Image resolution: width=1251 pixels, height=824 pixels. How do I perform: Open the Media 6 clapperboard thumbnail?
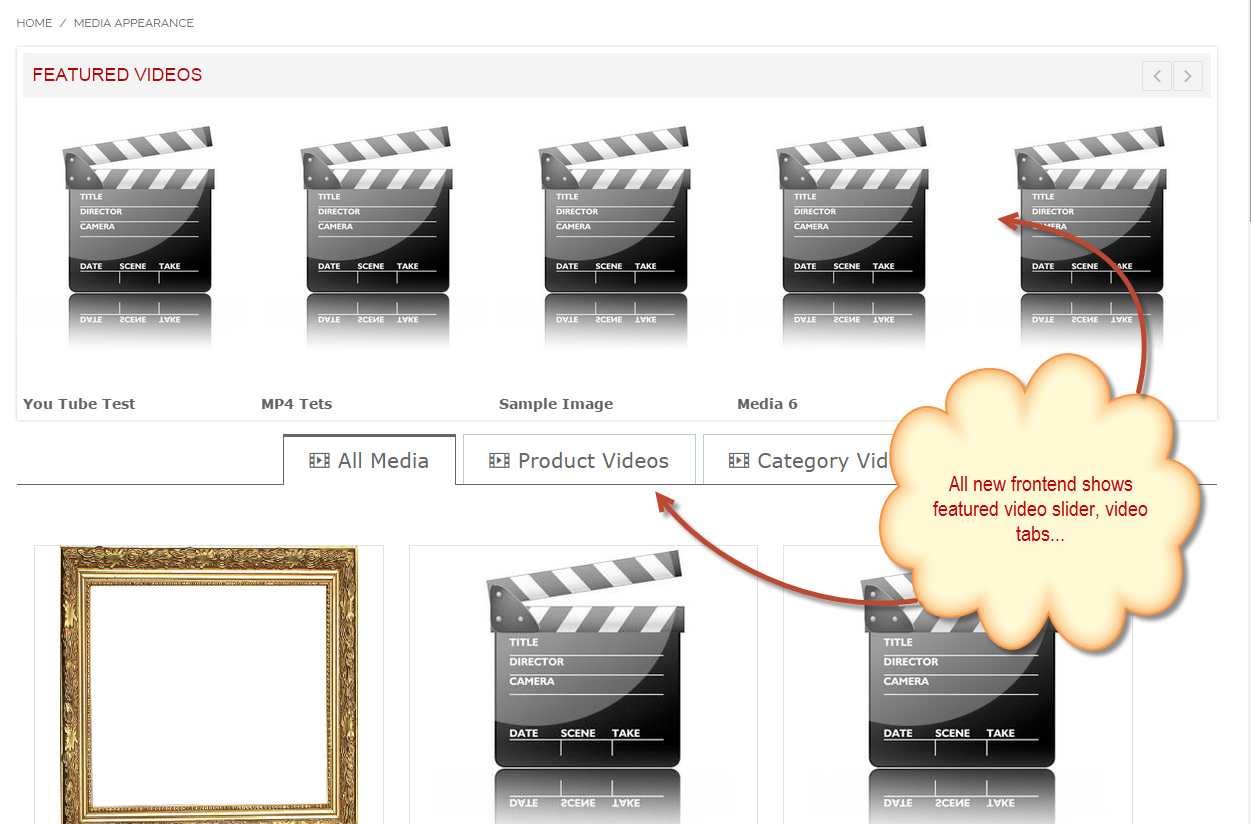853,235
